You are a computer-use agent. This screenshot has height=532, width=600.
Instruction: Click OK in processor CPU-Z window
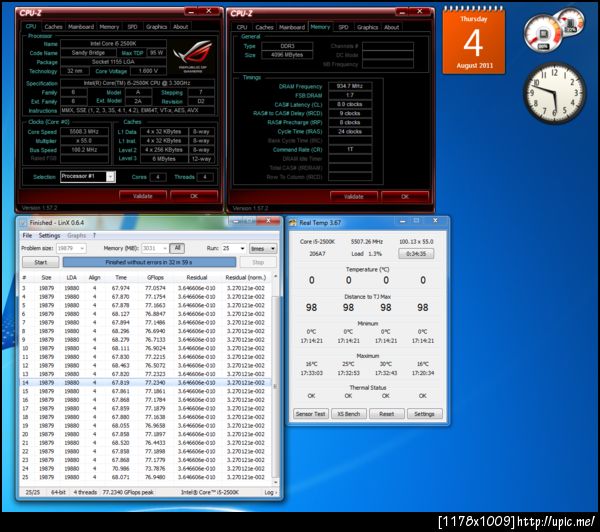click(194, 196)
